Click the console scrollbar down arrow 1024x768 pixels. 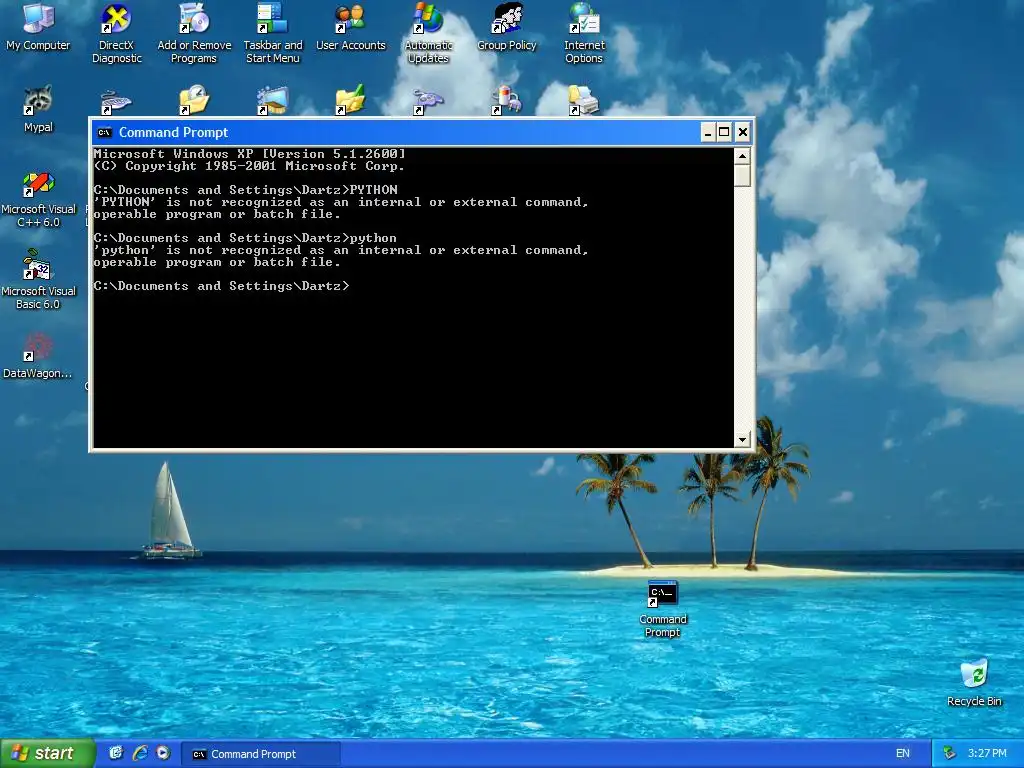tap(741, 440)
